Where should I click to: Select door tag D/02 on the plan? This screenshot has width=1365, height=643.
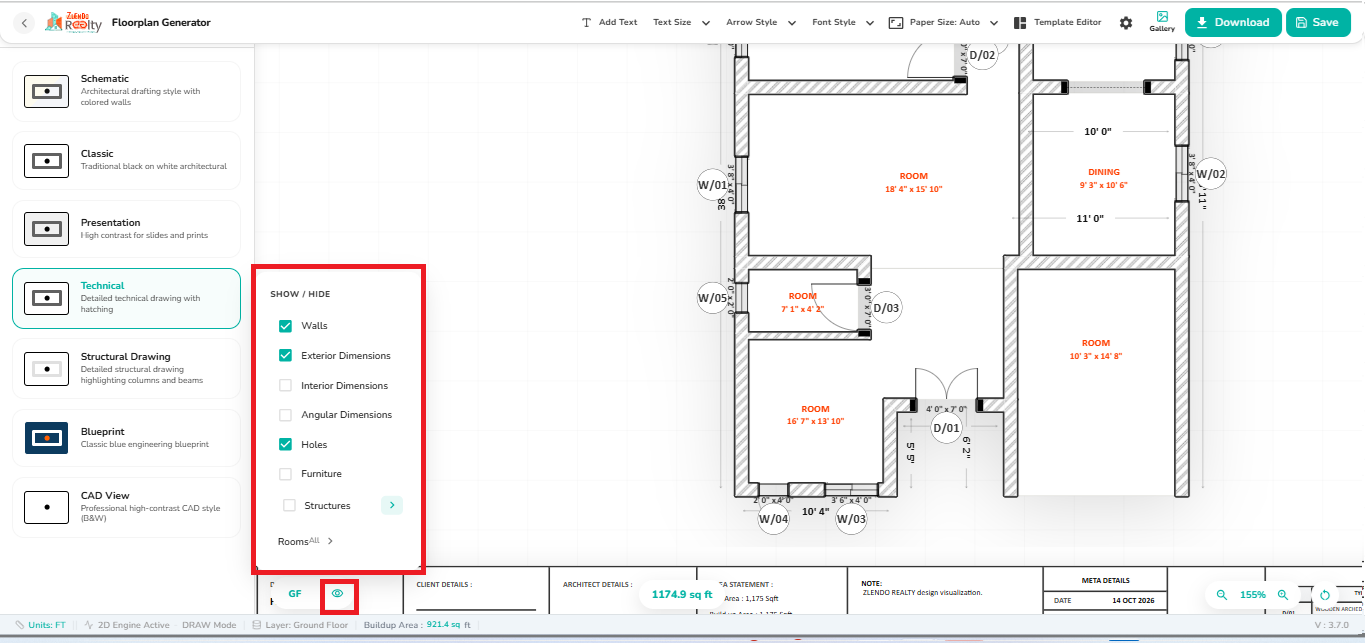(x=982, y=55)
